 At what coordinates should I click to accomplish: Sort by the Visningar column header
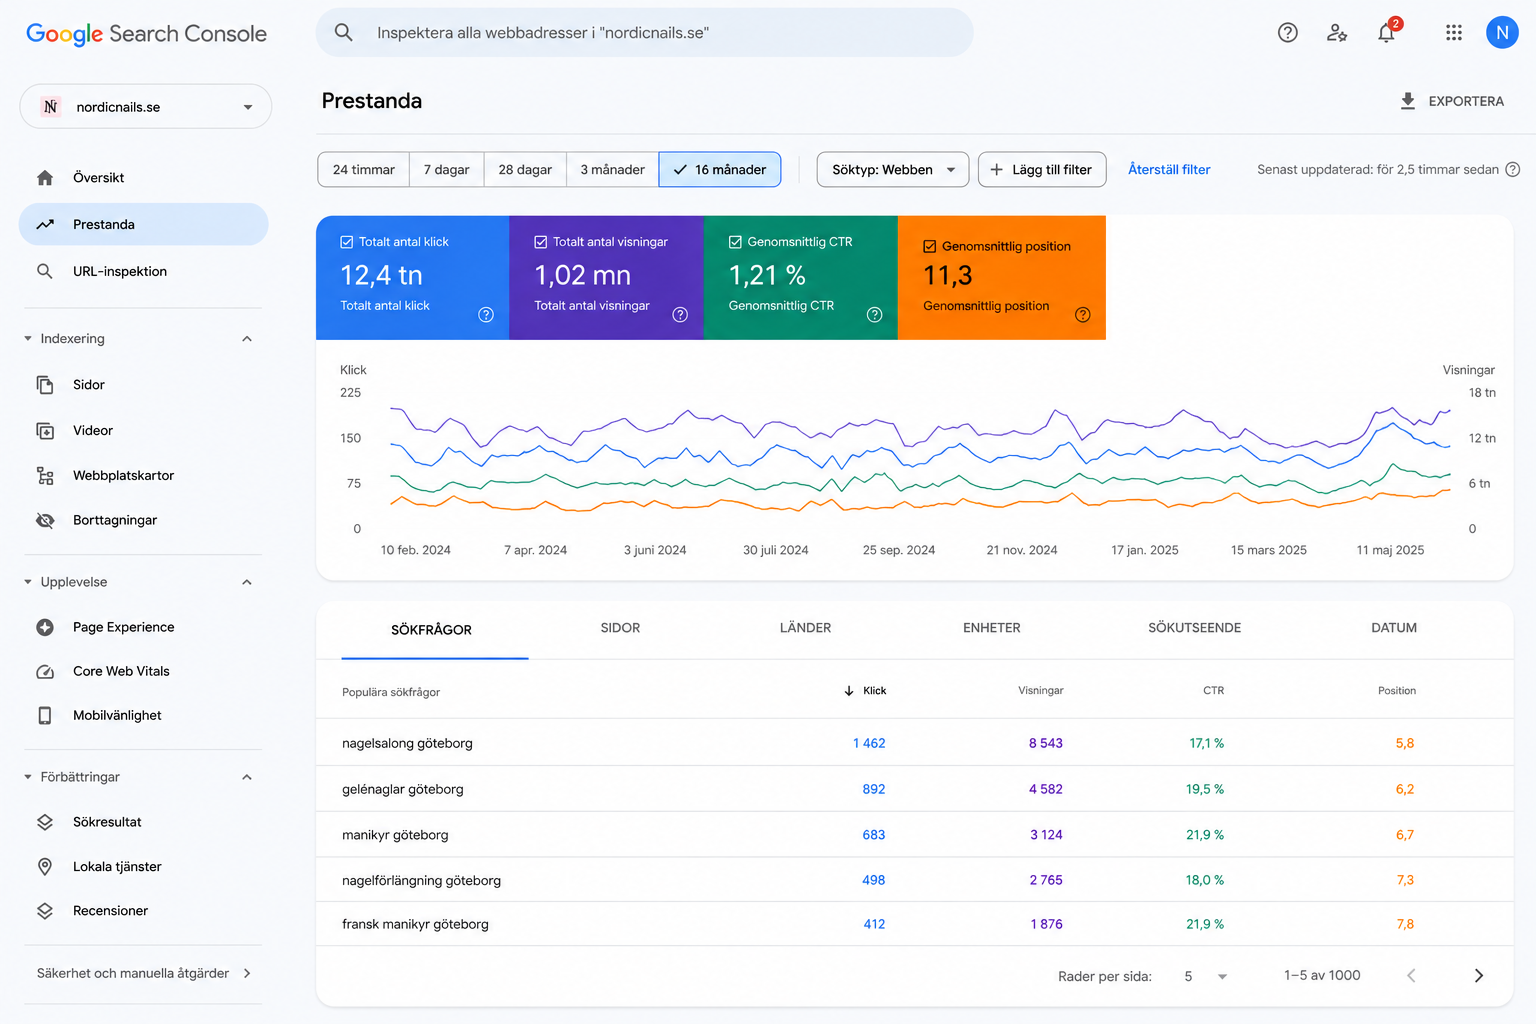[1041, 691]
